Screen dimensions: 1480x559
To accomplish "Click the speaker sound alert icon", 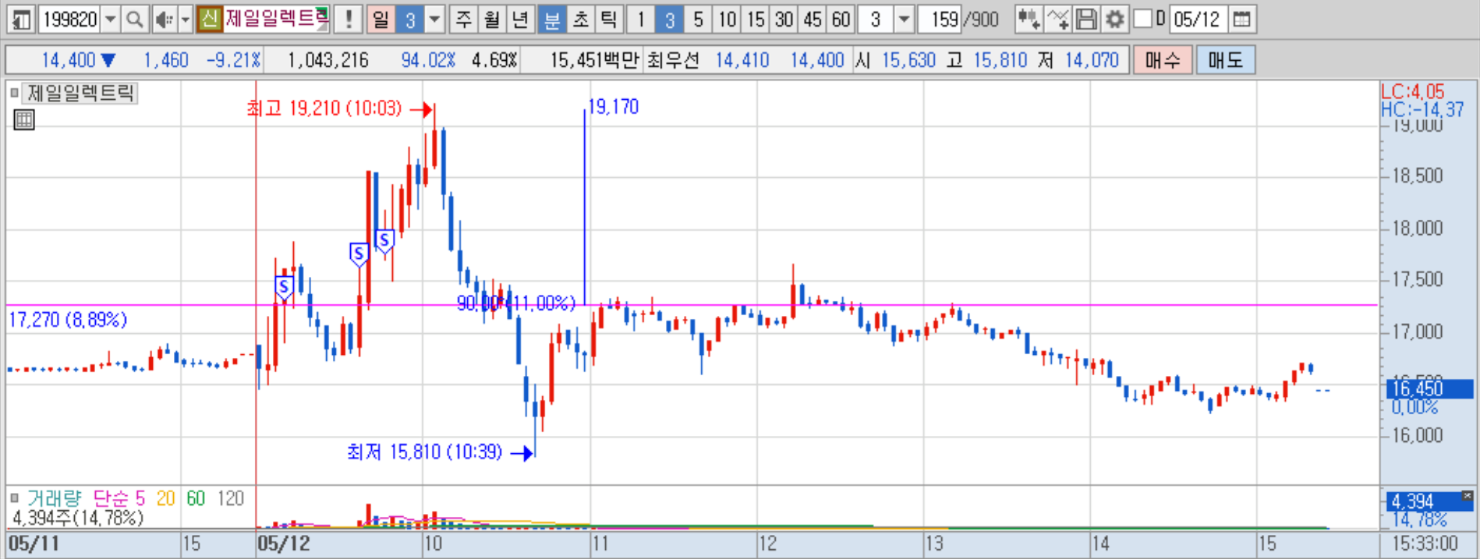I will 165,19.
